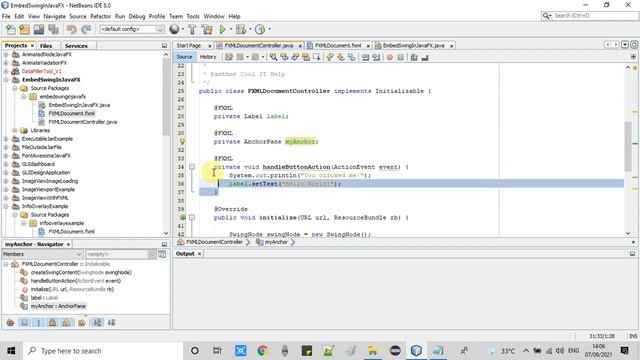Toggle show fields filter in Navigator

tap(24, 323)
